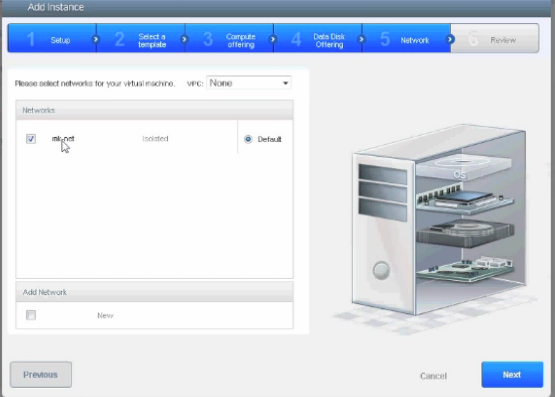Screen dimensions: 555x397
Task: Click the power button on computer illustration
Action: (381, 270)
